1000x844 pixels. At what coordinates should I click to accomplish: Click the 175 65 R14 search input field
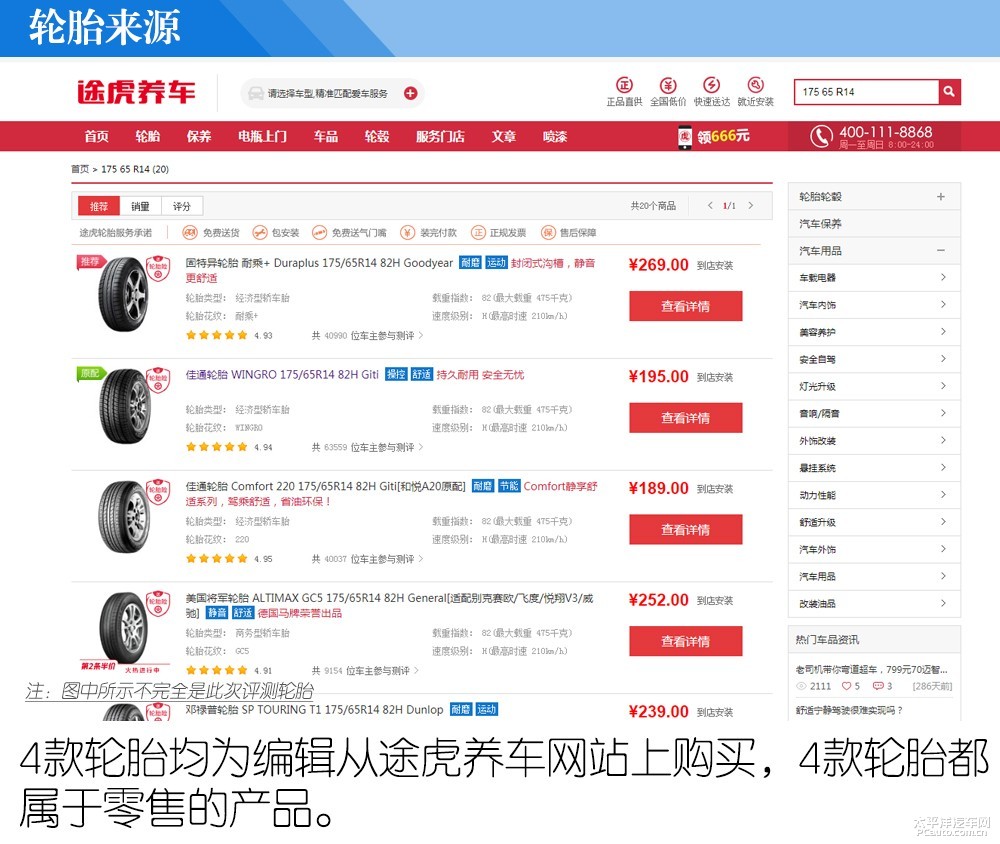[x=866, y=92]
